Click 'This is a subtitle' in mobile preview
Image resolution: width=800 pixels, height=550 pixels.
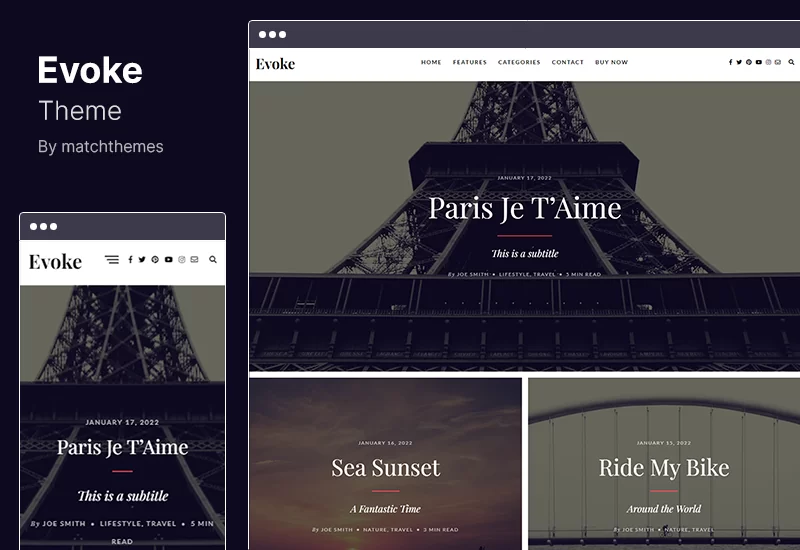pos(122,496)
